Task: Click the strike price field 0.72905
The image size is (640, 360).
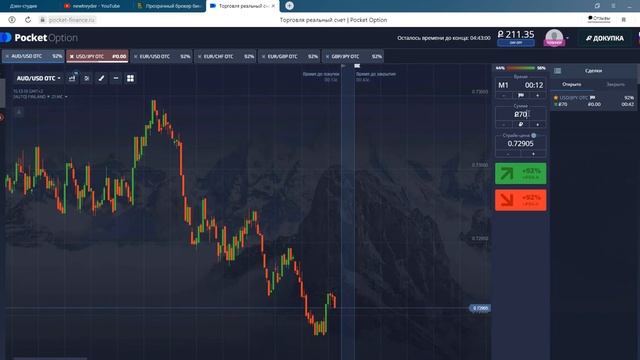Action: pyautogui.click(x=520, y=144)
